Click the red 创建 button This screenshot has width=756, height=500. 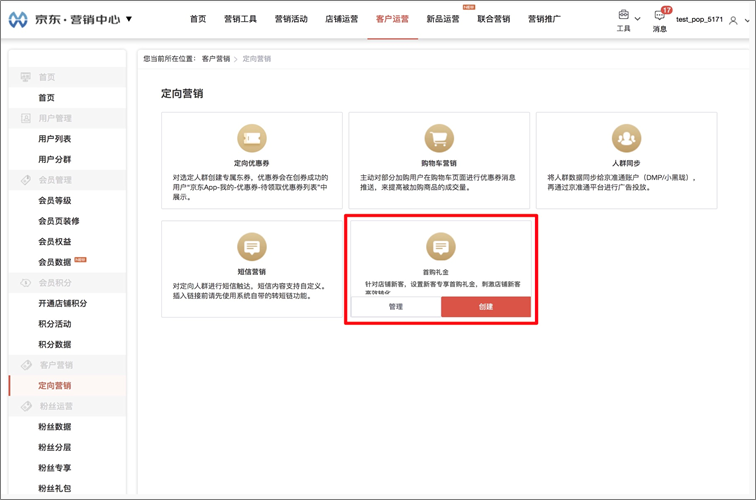[x=486, y=307]
